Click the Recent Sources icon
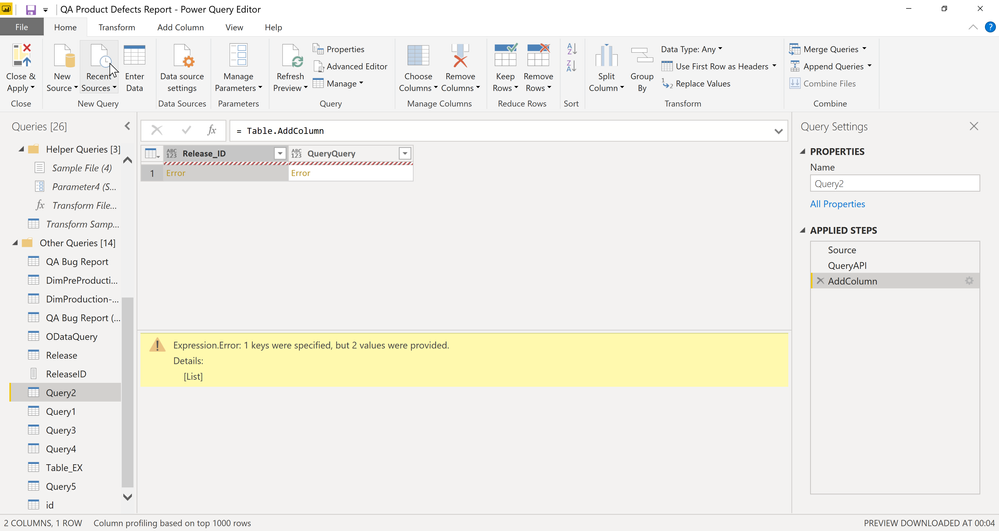 coord(99,55)
